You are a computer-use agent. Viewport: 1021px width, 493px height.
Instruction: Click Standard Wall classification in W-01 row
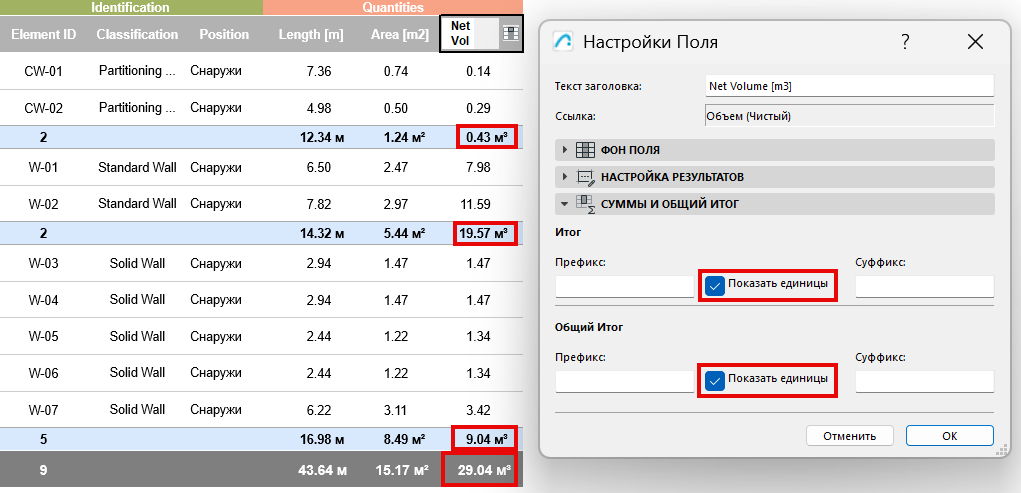(x=137, y=167)
